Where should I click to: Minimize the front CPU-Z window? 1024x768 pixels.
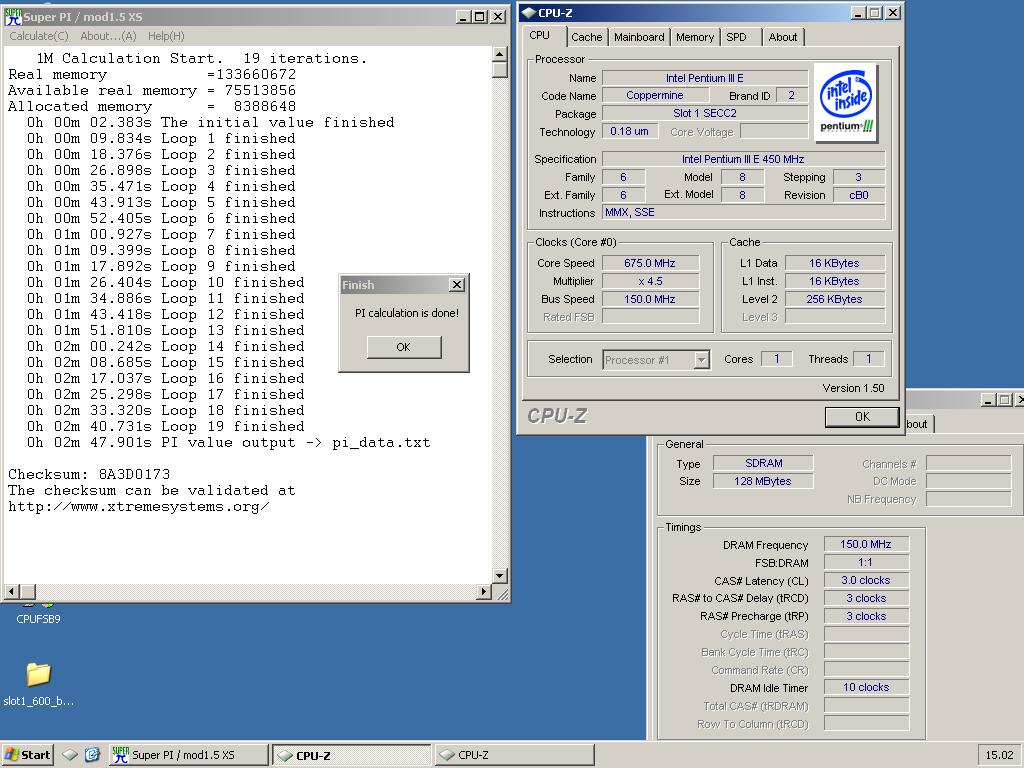[x=859, y=12]
